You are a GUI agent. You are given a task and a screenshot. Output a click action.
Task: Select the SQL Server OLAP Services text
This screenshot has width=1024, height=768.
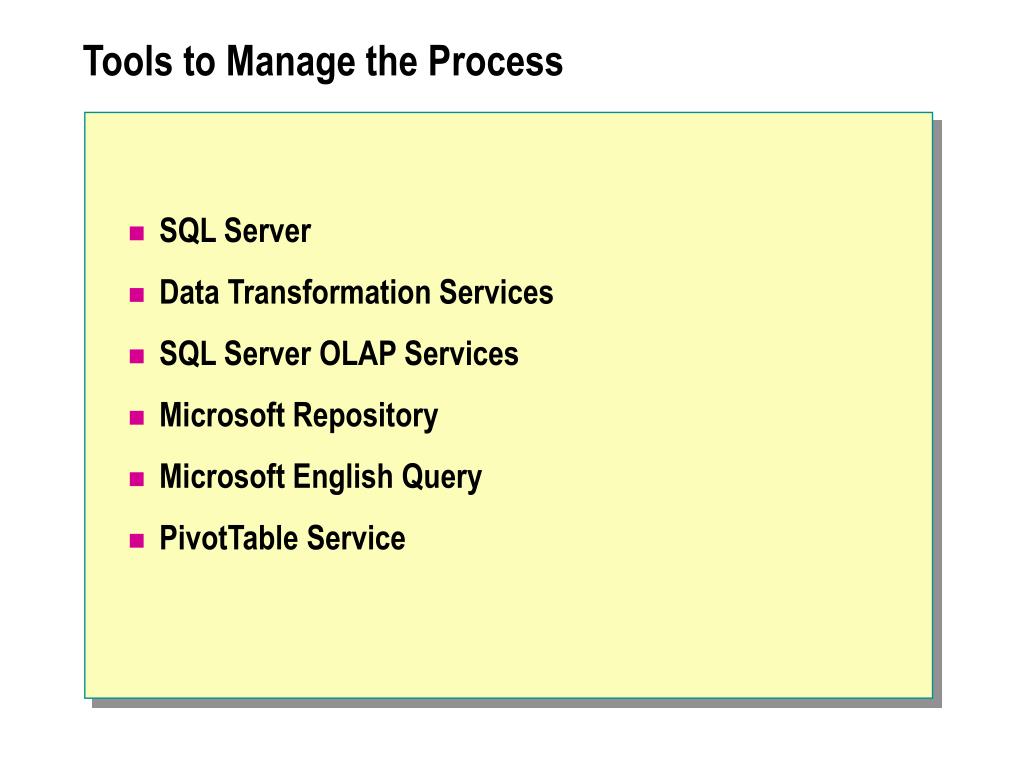pyautogui.click(x=339, y=354)
